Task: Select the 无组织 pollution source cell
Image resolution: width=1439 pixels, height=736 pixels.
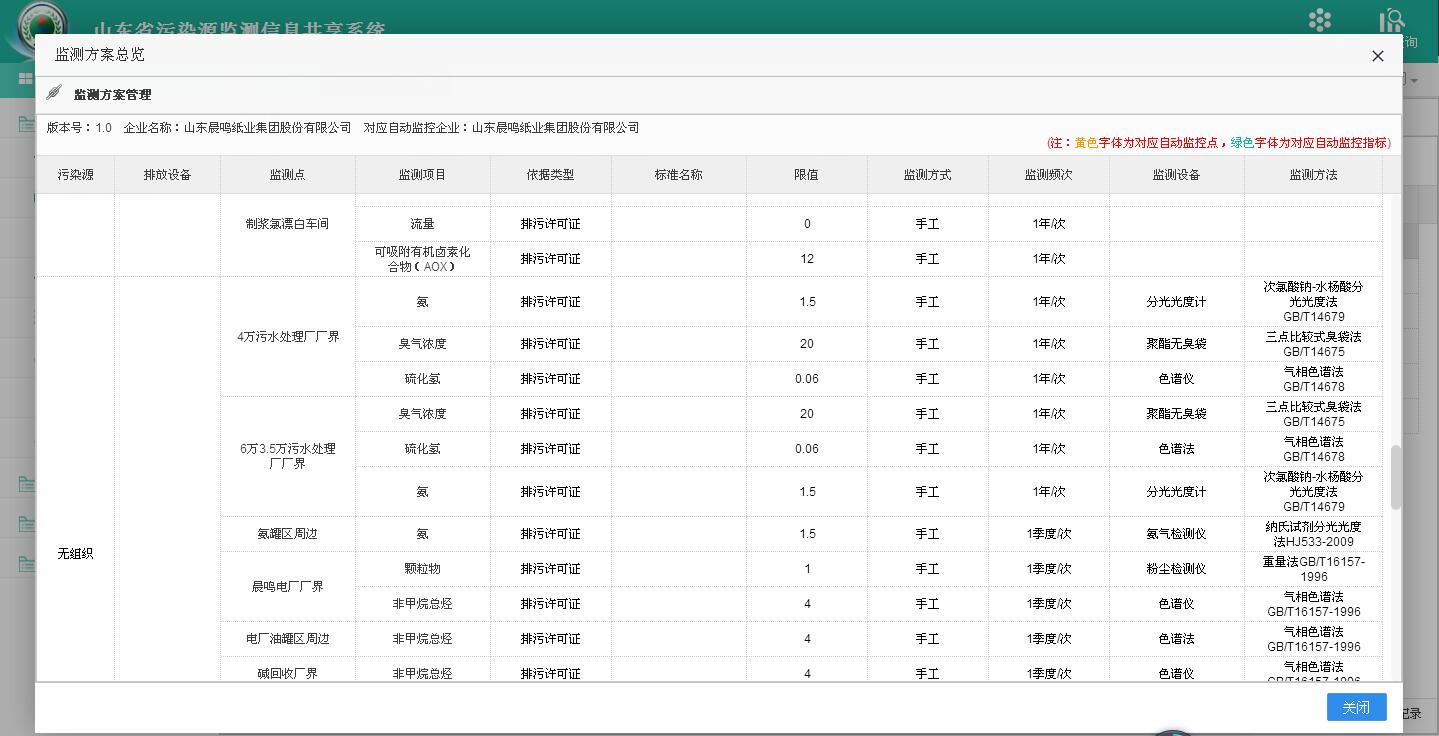Action: click(x=75, y=553)
